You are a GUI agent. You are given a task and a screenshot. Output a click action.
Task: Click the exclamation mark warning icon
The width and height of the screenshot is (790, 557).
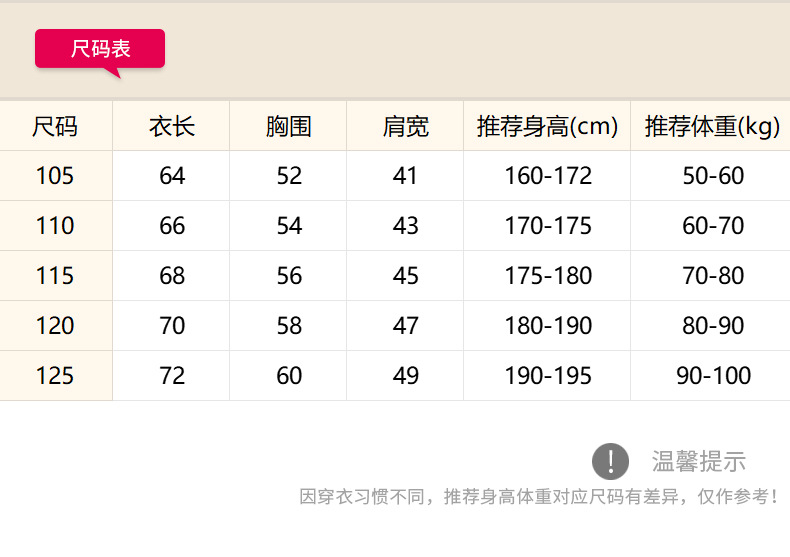tap(610, 461)
